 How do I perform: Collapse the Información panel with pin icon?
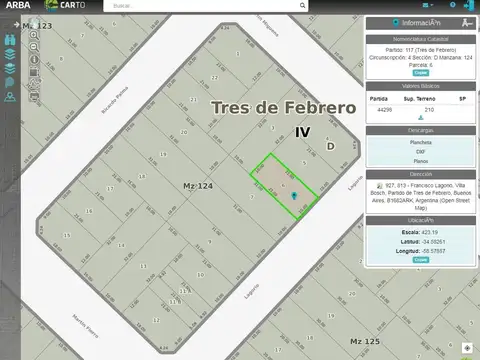[x=467, y=23]
